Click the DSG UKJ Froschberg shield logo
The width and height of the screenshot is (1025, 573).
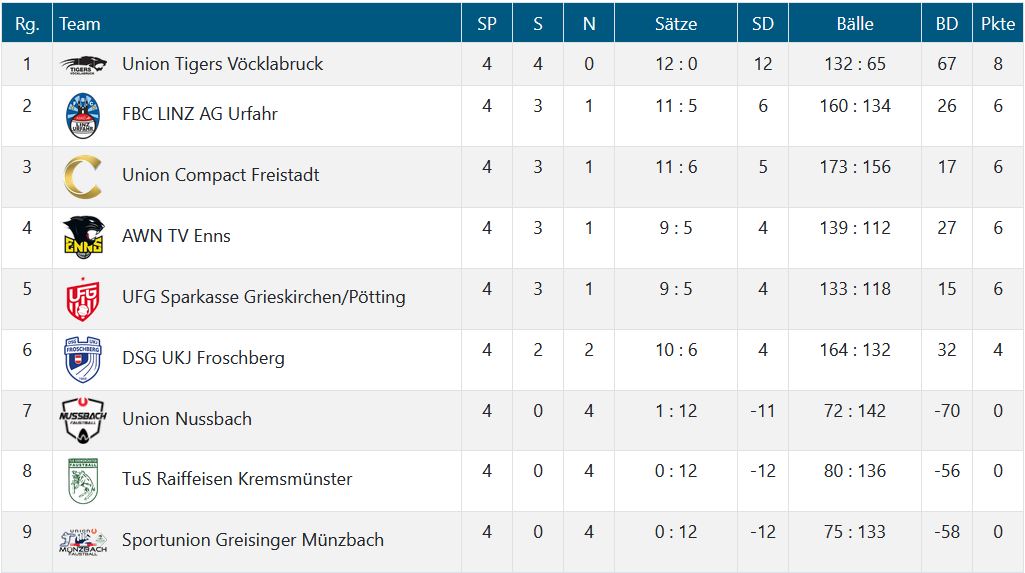point(83,360)
